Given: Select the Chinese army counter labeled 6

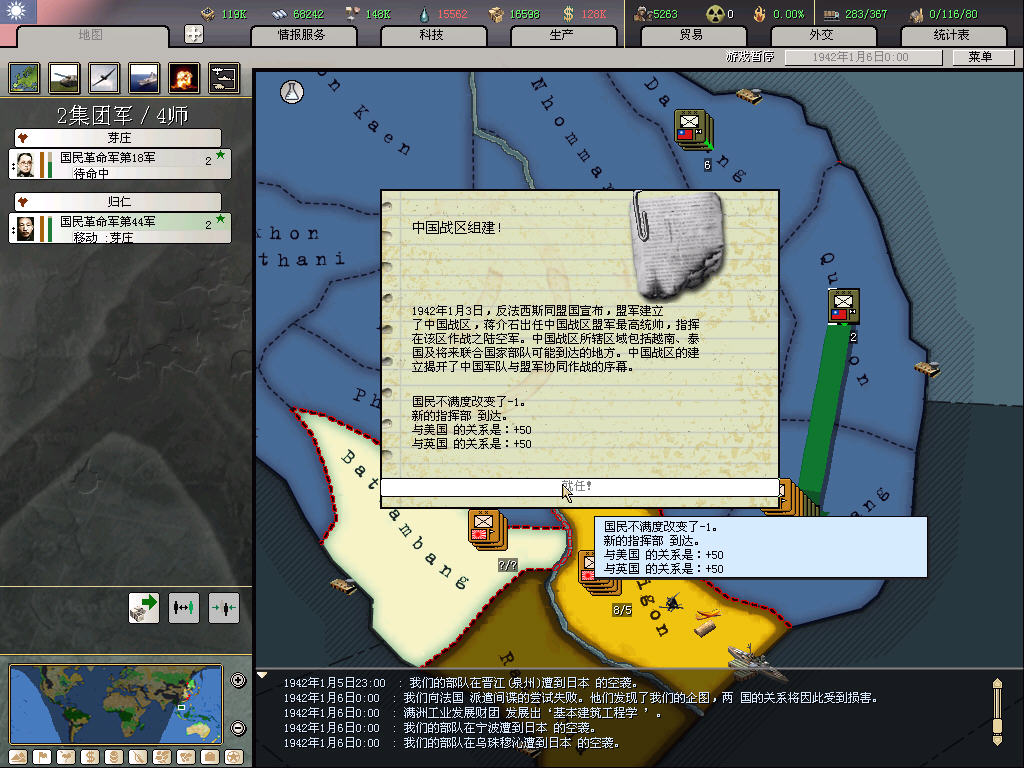Looking at the screenshot, I should point(693,129).
